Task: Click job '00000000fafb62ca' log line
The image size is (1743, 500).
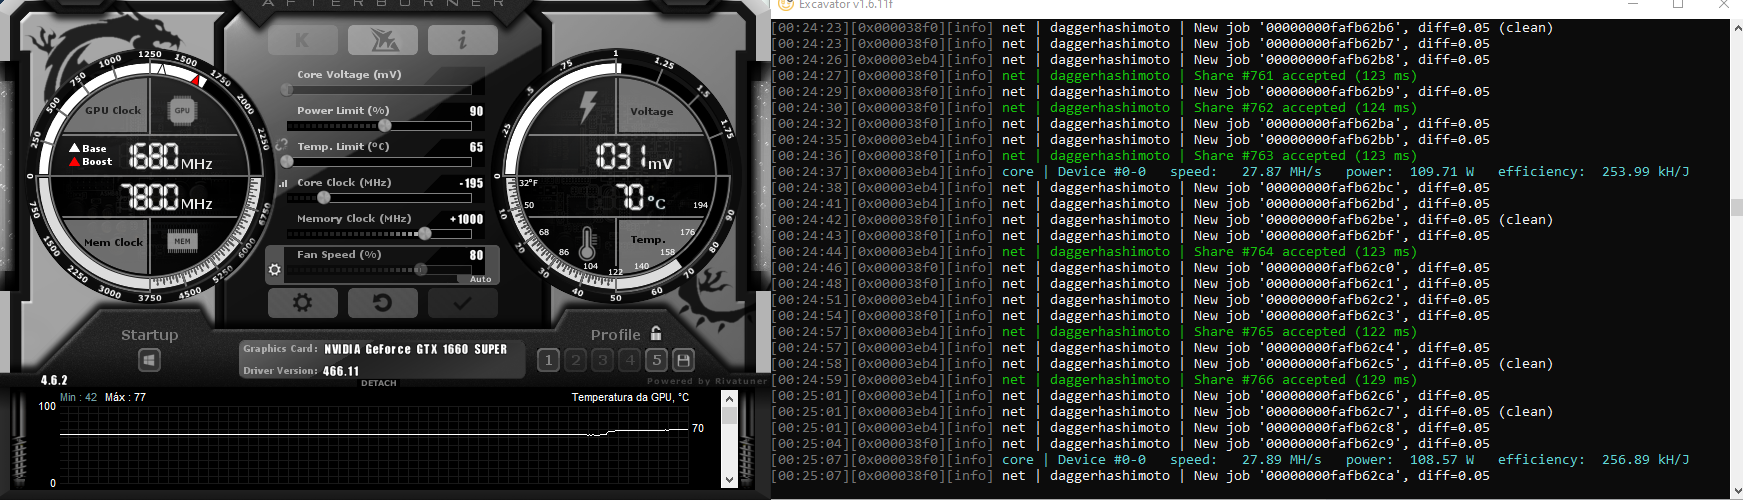Action: click(1131, 475)
